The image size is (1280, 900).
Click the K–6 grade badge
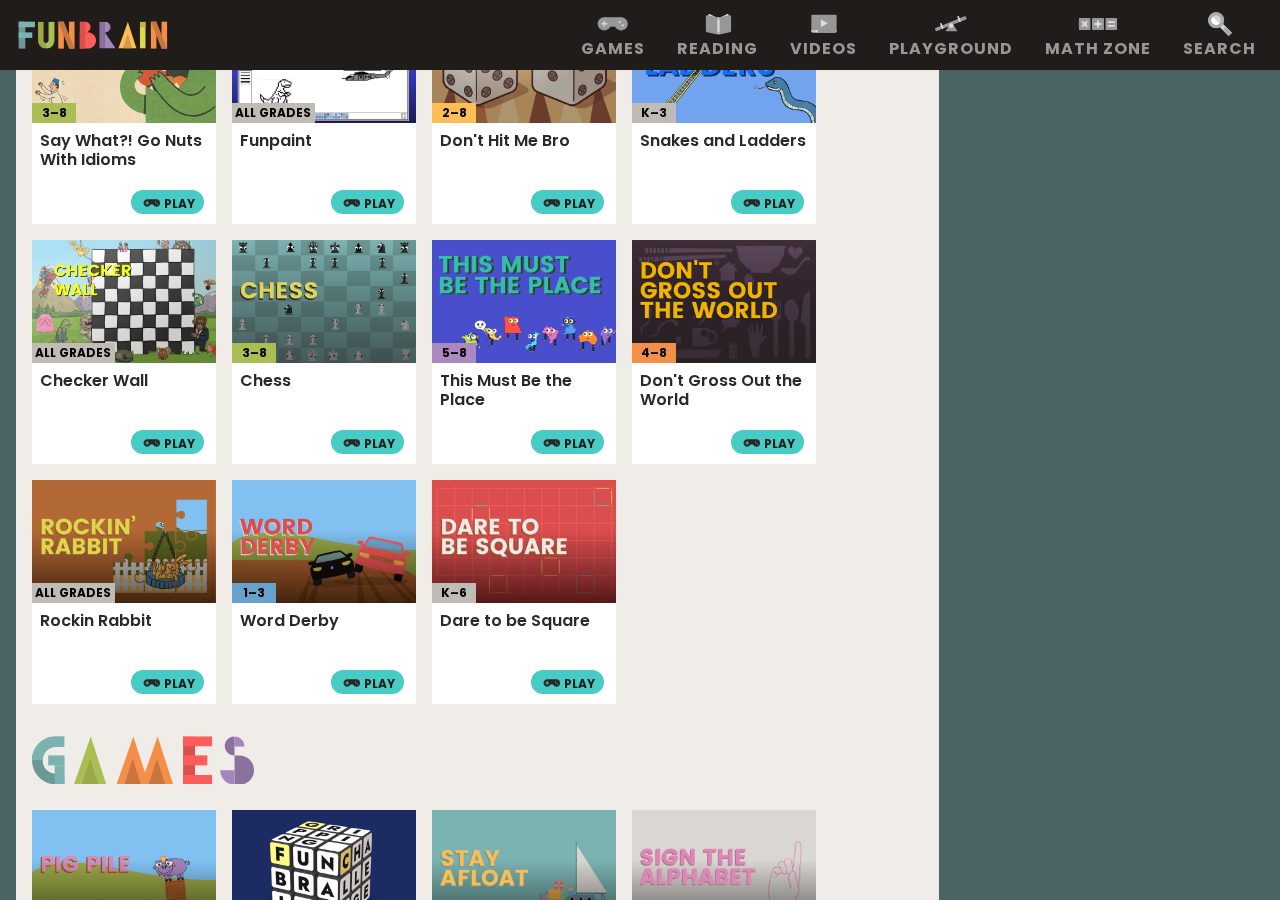tap(454, 593)
